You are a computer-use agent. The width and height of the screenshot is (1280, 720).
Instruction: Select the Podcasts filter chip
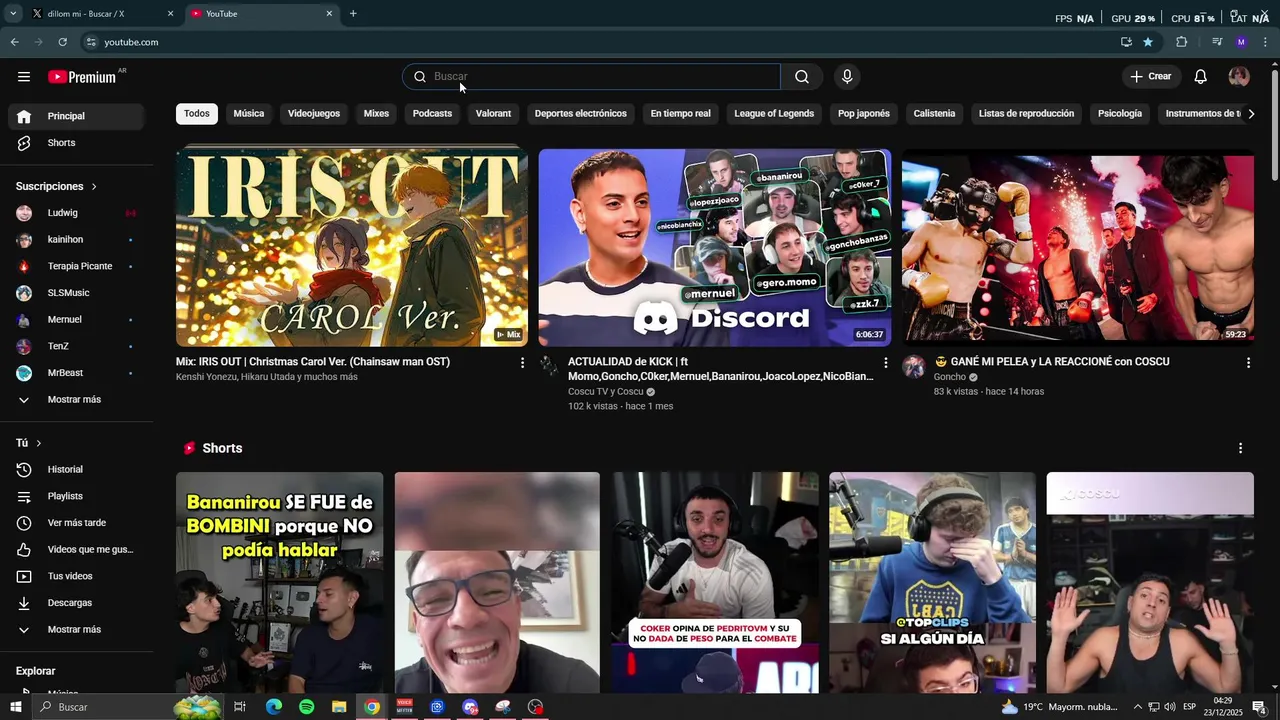pos(432,114)
